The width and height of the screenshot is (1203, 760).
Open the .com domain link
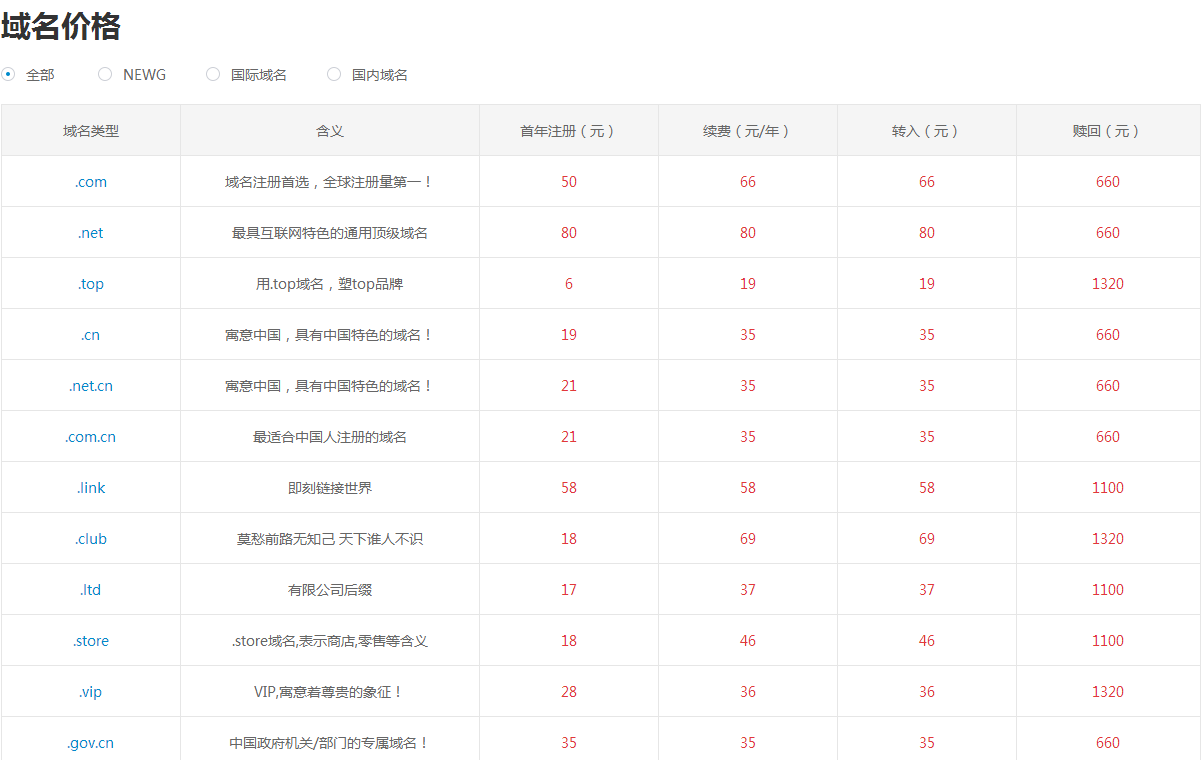coord(91,182)
